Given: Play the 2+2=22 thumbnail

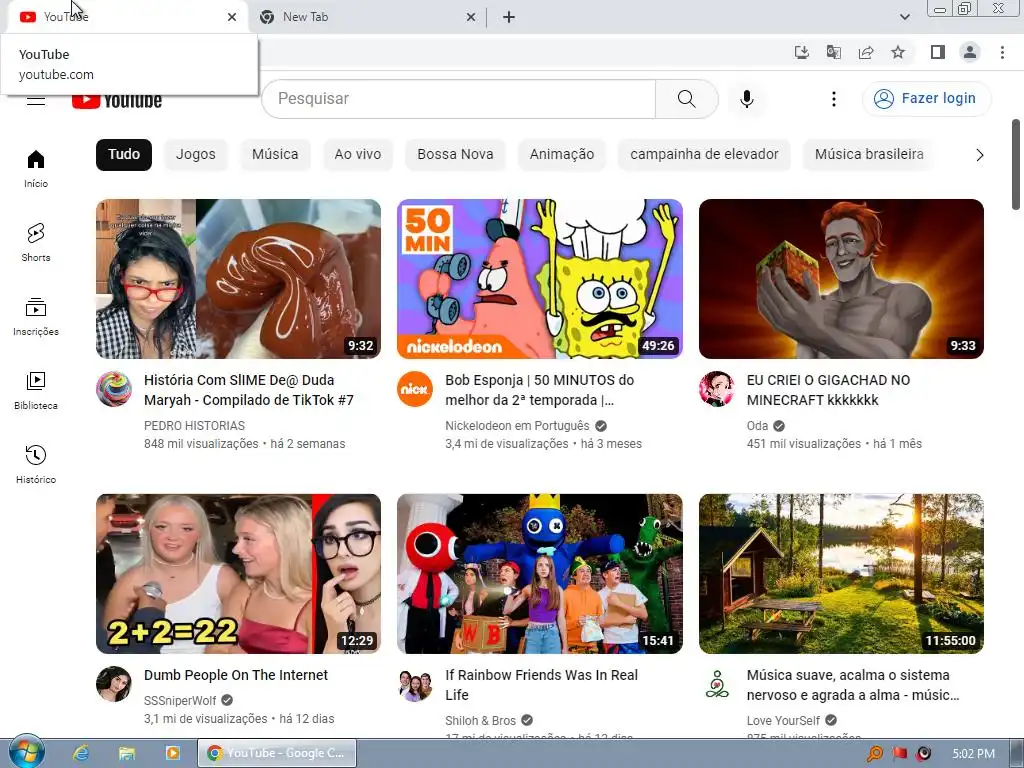Looking at the screenshot, I should pyautogui.click(x=238, y=574).
